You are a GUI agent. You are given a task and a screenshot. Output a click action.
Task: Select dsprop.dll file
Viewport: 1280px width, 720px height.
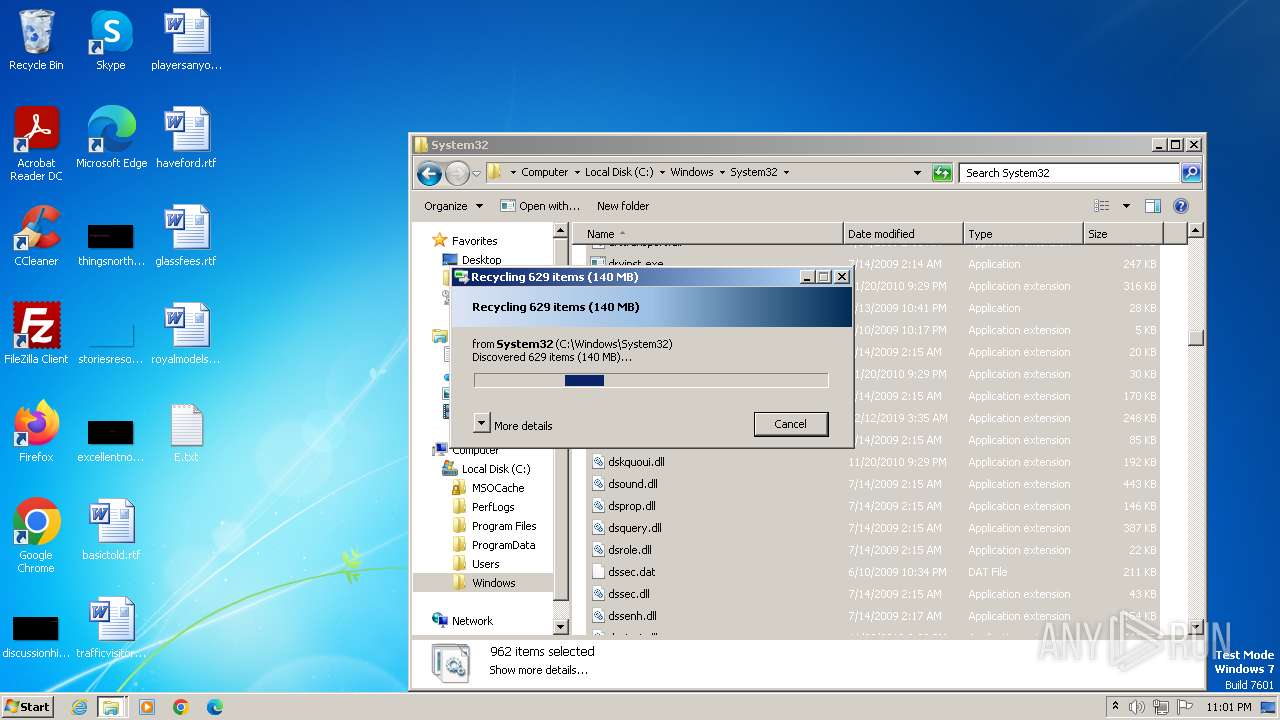[631, 506]
